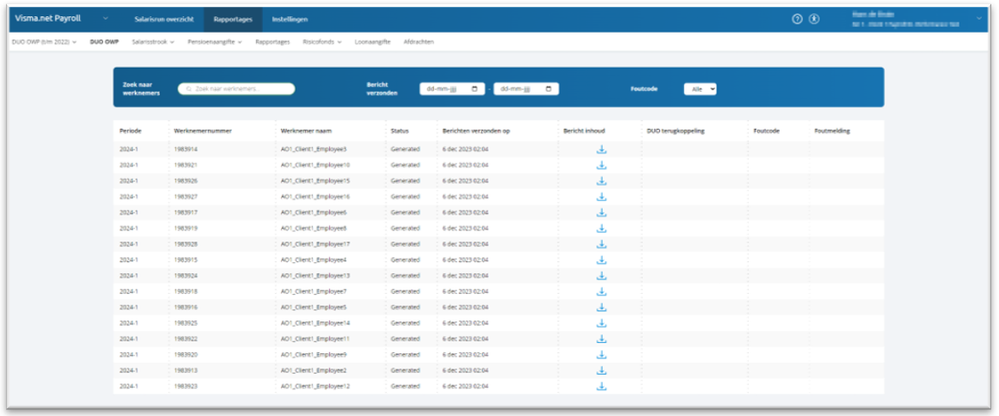The height and width of the screenshot is (416, 999).
Task: Download message content for employee 1983924
Action: point(601,276)
